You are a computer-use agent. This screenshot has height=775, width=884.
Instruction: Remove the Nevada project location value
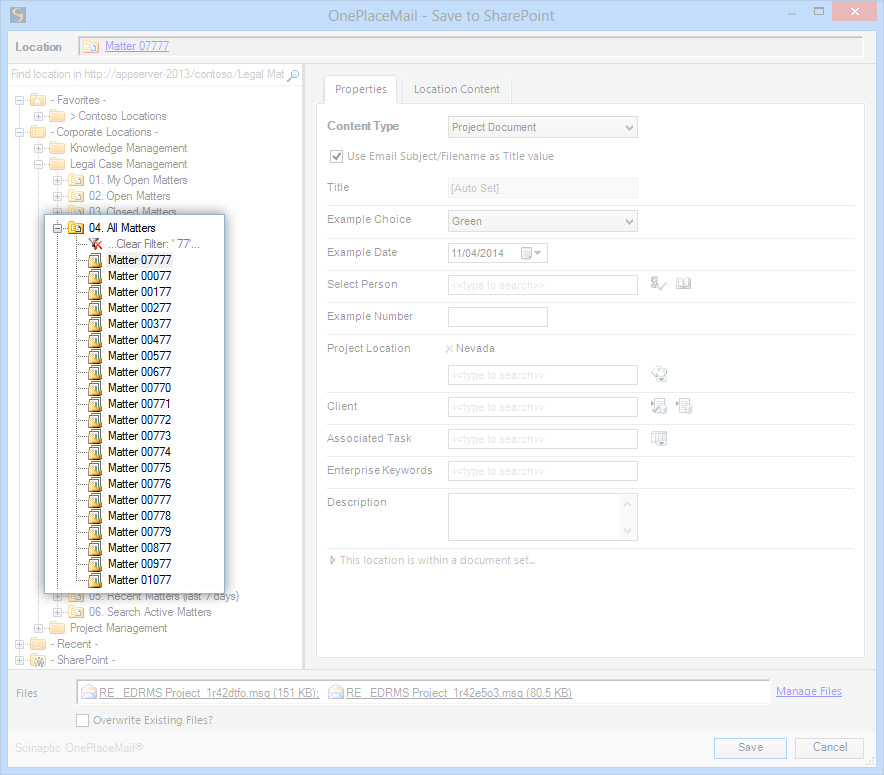[x=449, y=348]
